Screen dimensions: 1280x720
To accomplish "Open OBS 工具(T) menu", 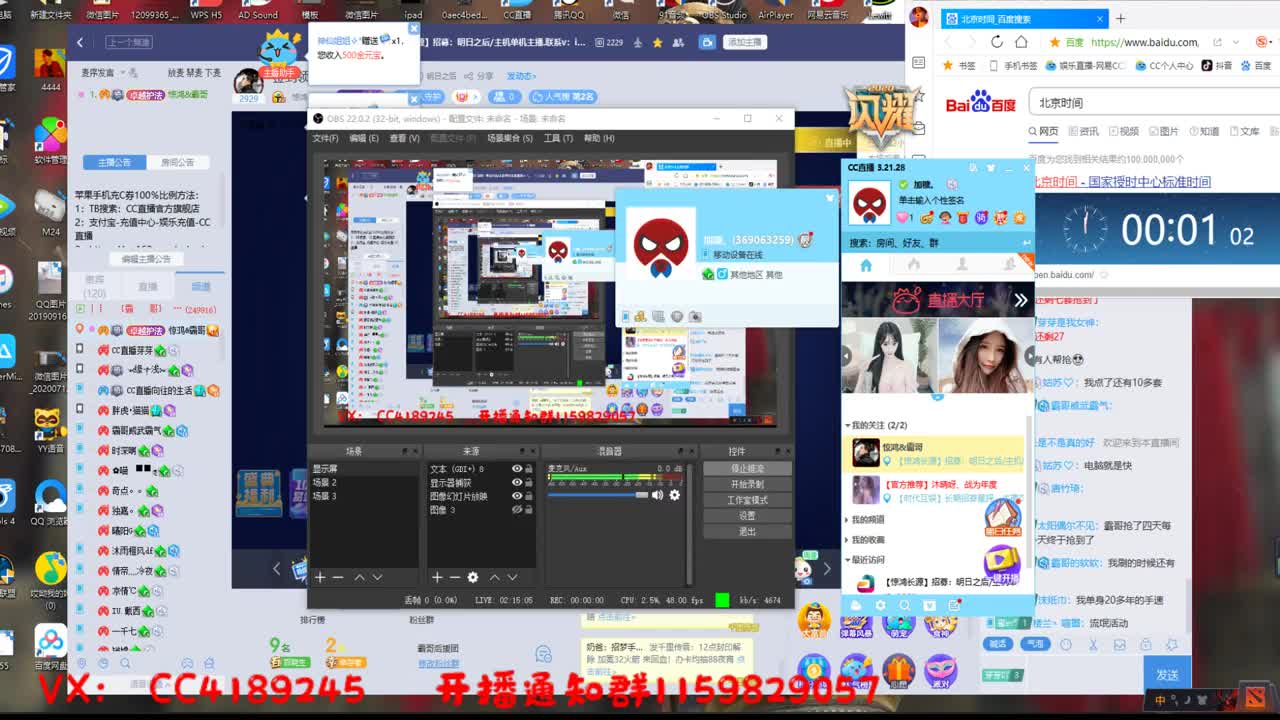I will (558, 138).
